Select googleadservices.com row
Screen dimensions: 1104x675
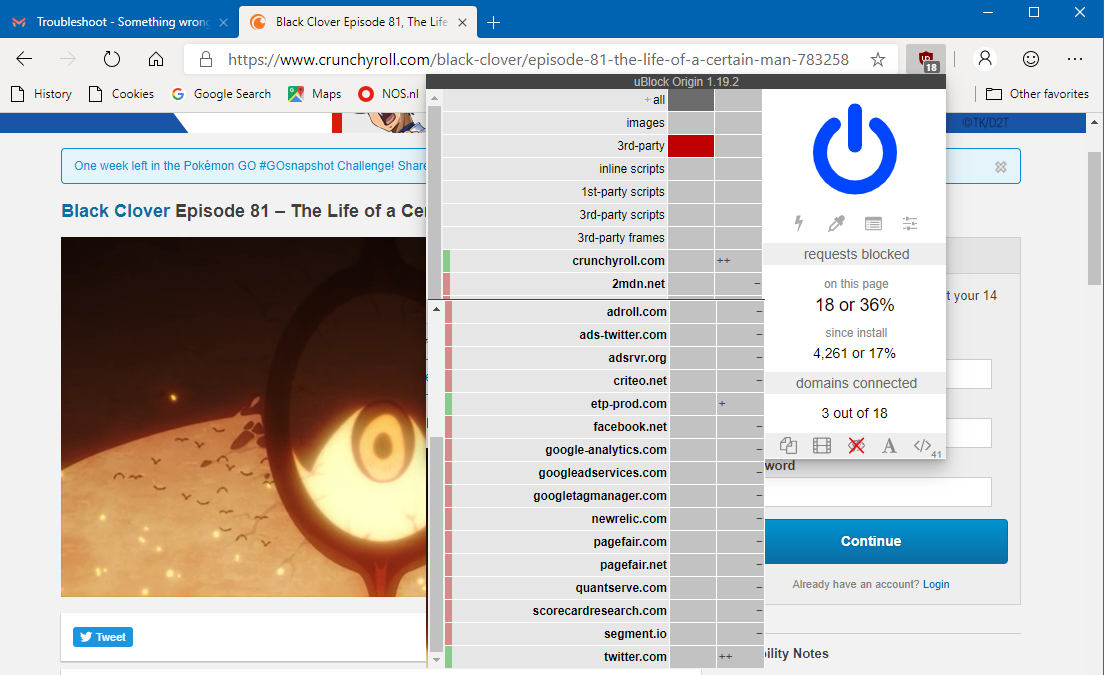(556, 472)
